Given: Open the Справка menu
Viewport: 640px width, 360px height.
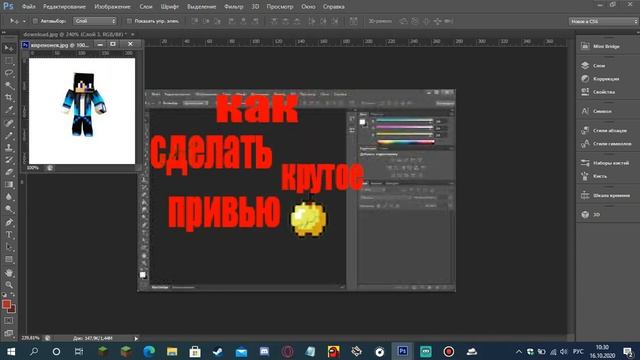Looking at the screenshot, I should click(x=333, y=7).
